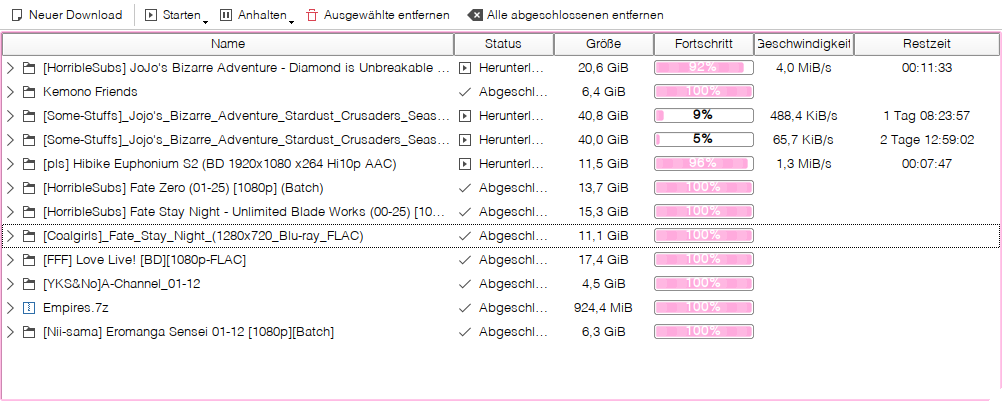Click the Neuer Download document icon
Viewport: 1002px width, 401px height.
coord(18,15)
